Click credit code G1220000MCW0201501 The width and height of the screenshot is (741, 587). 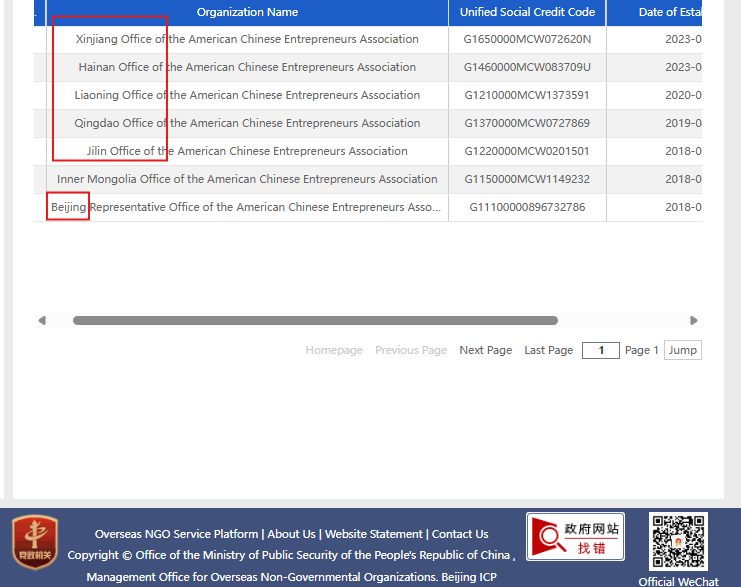pyautogui.click(x=527, y=151)
